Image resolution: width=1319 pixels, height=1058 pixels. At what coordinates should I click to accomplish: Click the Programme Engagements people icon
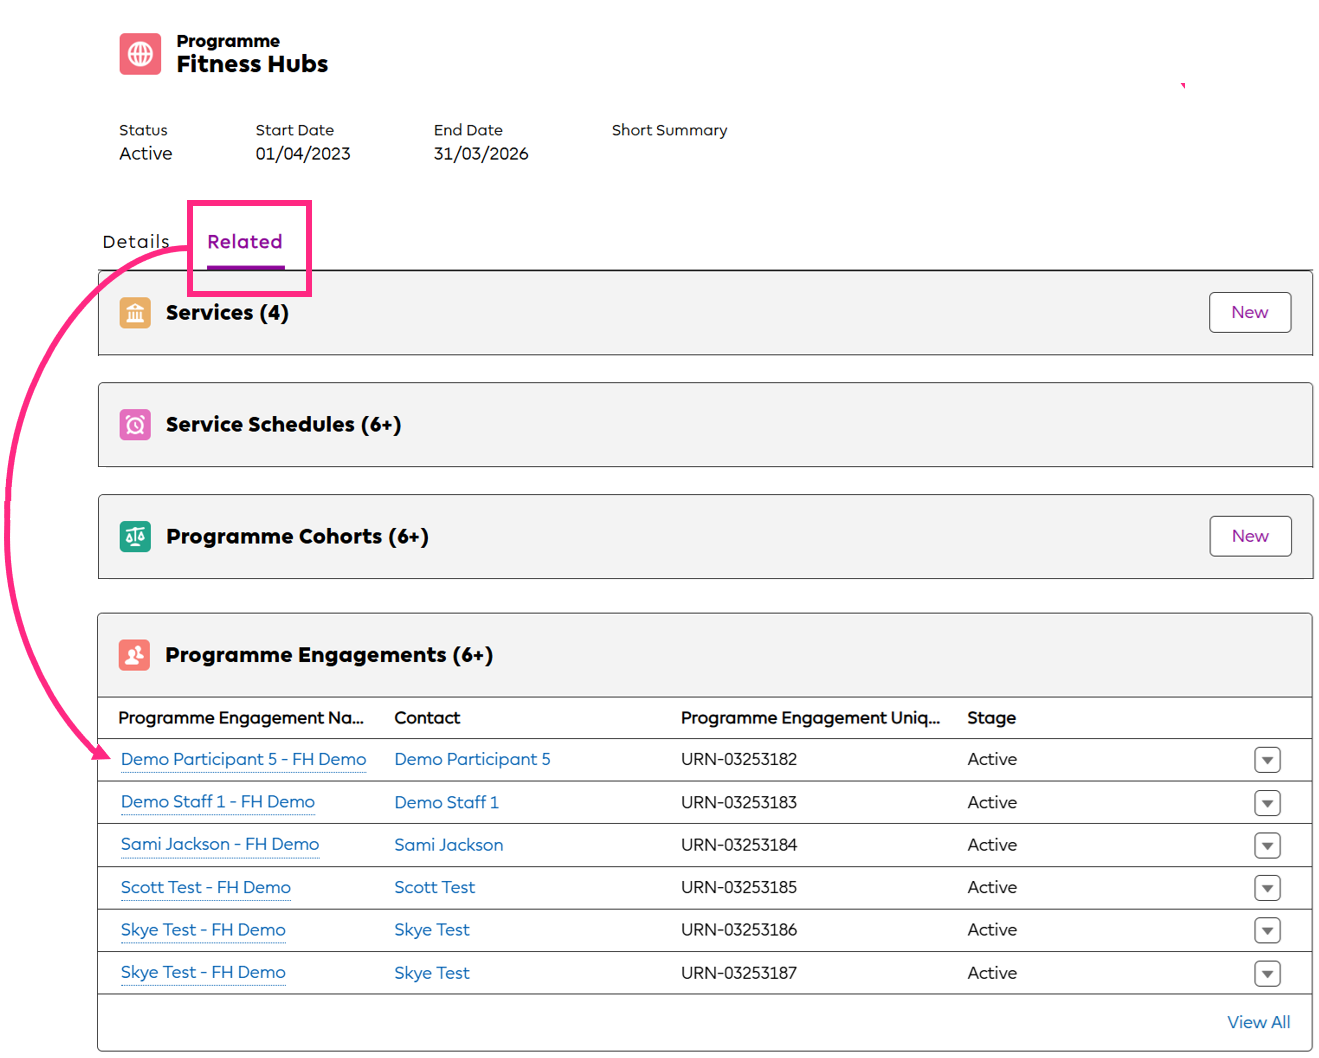pyautogui.click(x=135, y=655)
